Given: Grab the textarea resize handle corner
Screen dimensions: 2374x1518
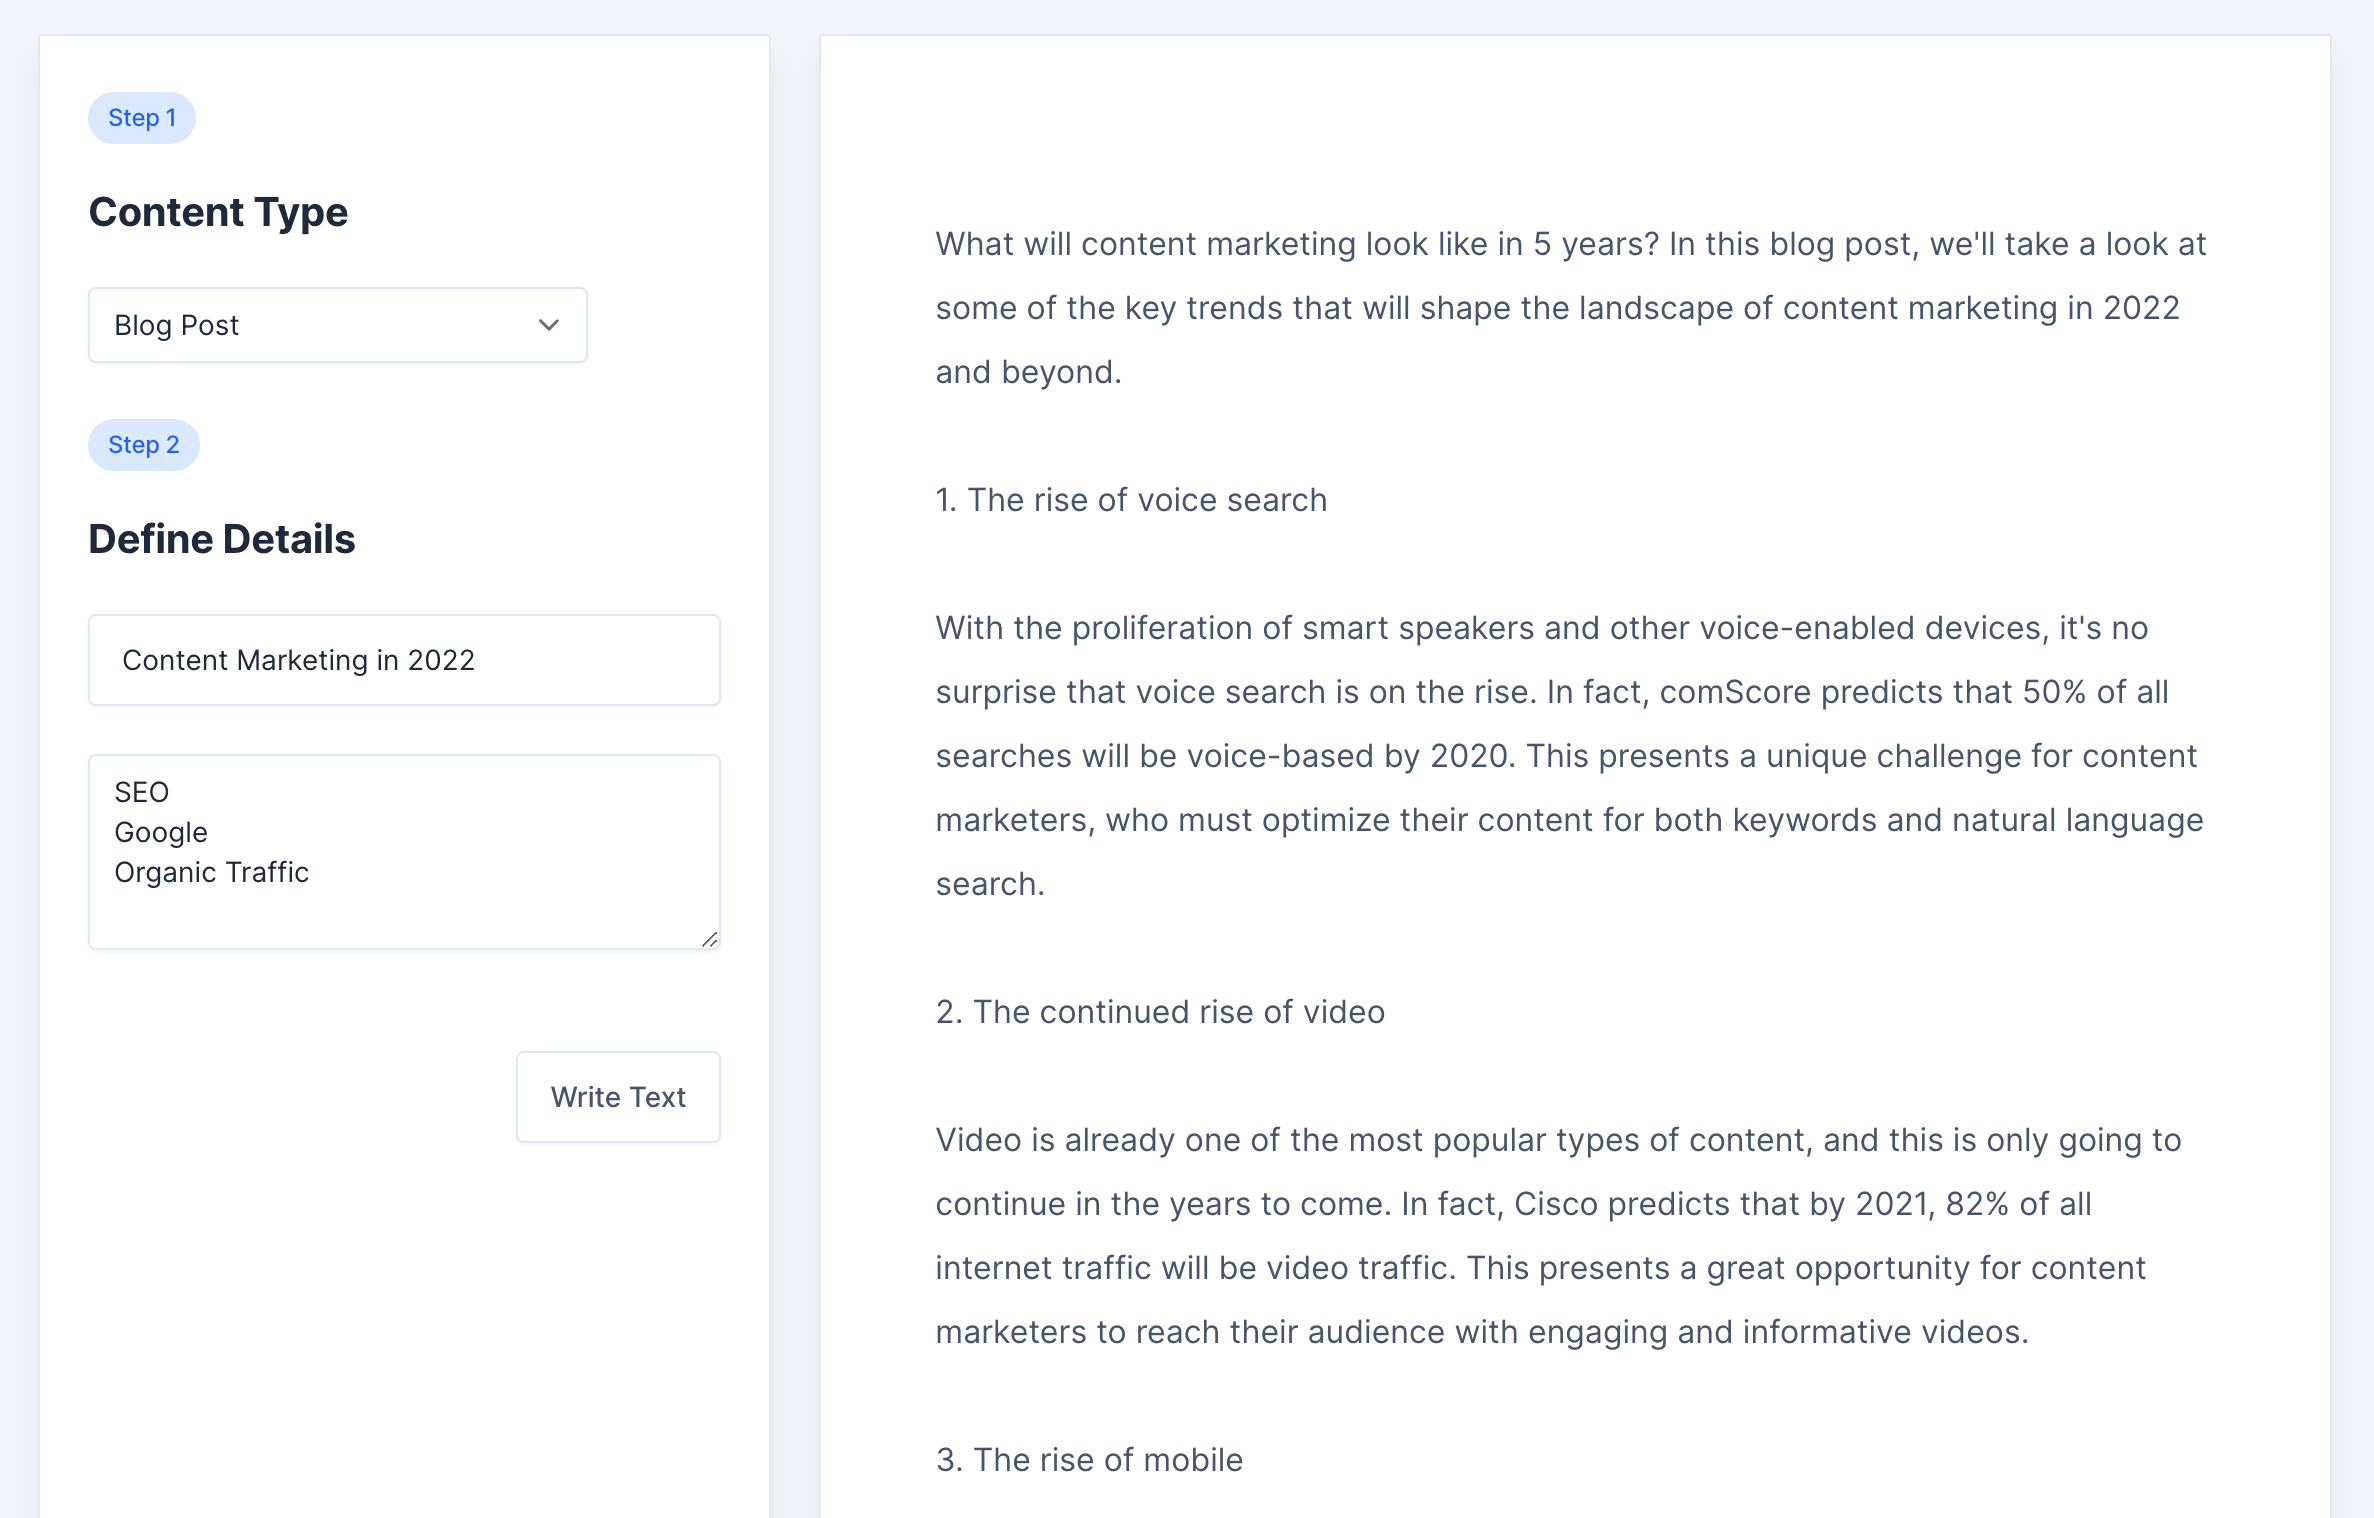Looking at the screenshot, I should coord(710,939).
